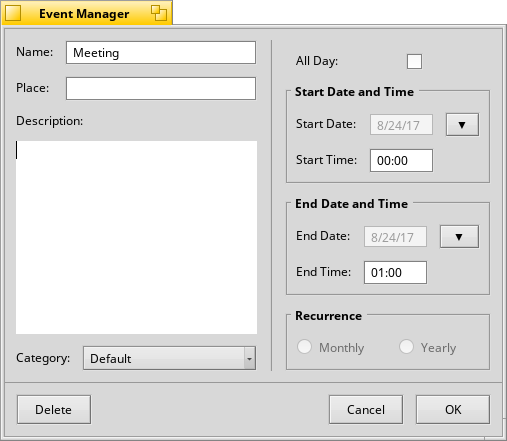Click the zoom icon in Event Manager tab
507x441 pixels.
click(x=159, y=13)
